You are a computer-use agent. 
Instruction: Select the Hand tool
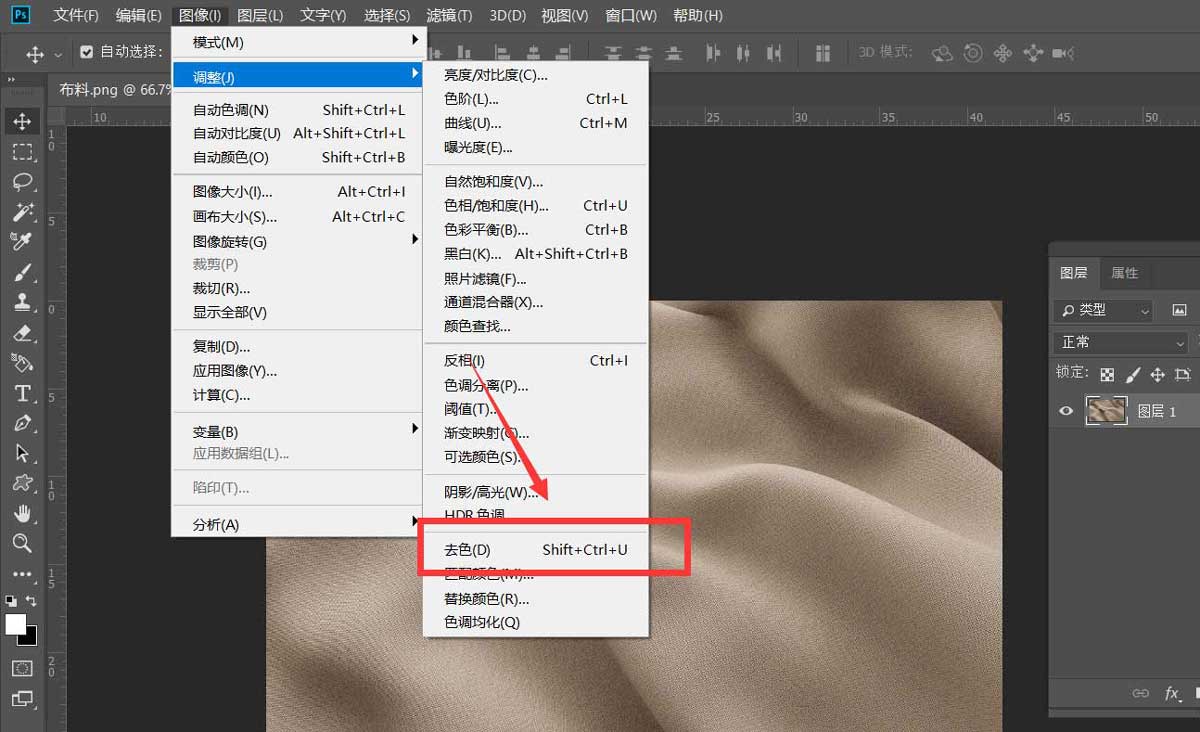click(22, 514)
